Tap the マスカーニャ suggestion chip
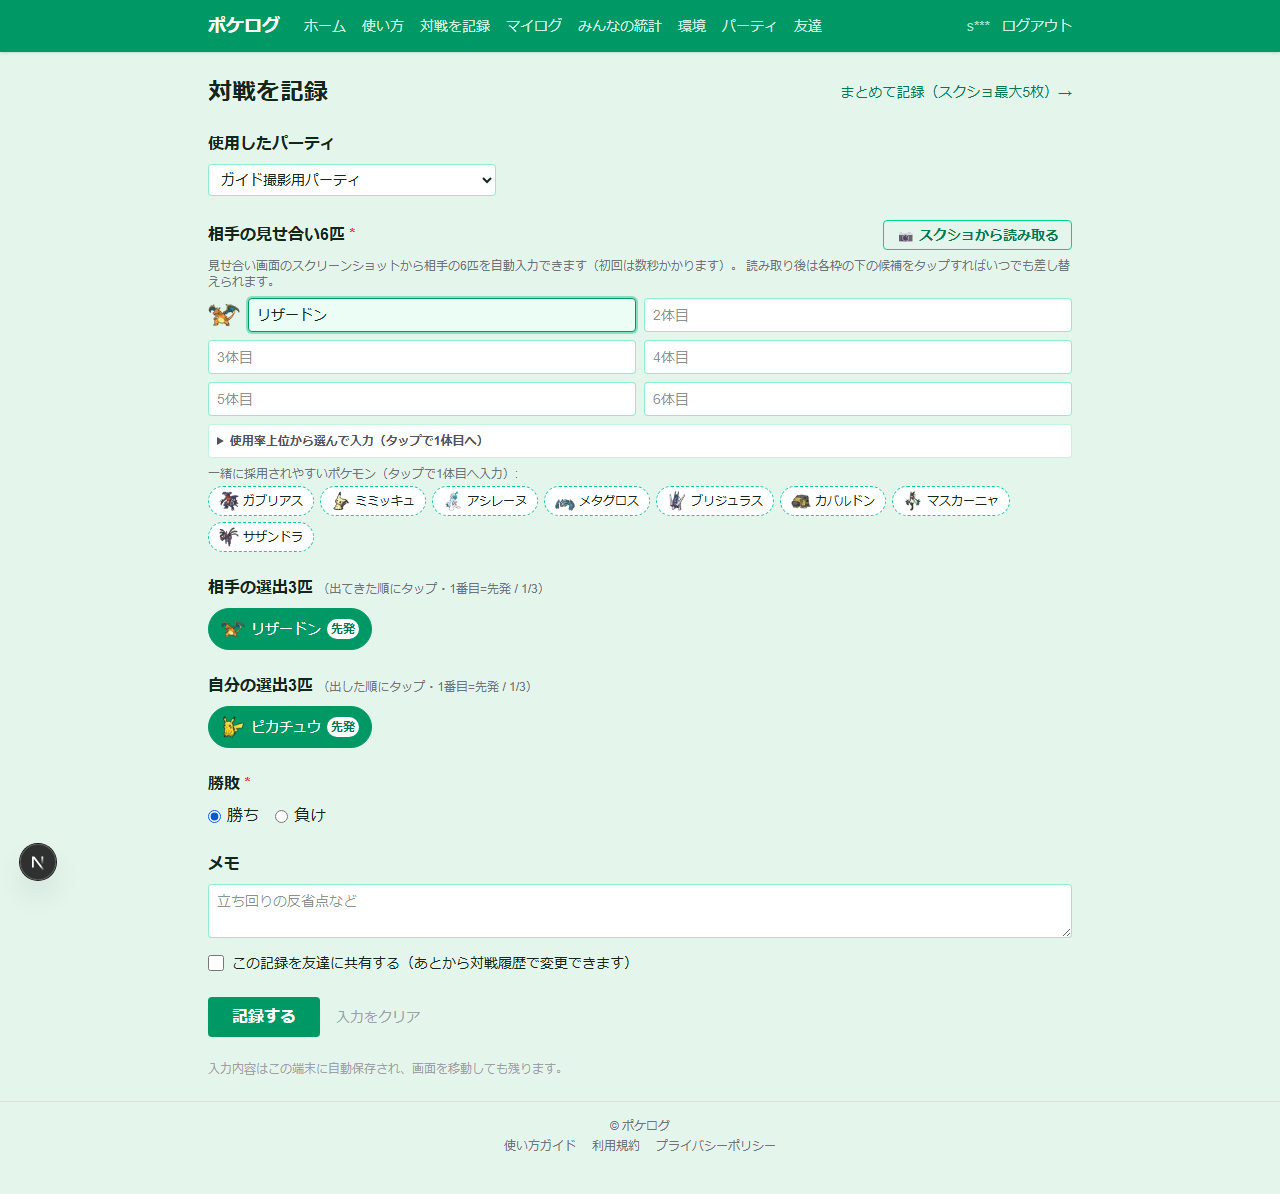This screenshot has height=1194, width=1280. [x=951, y=501]
